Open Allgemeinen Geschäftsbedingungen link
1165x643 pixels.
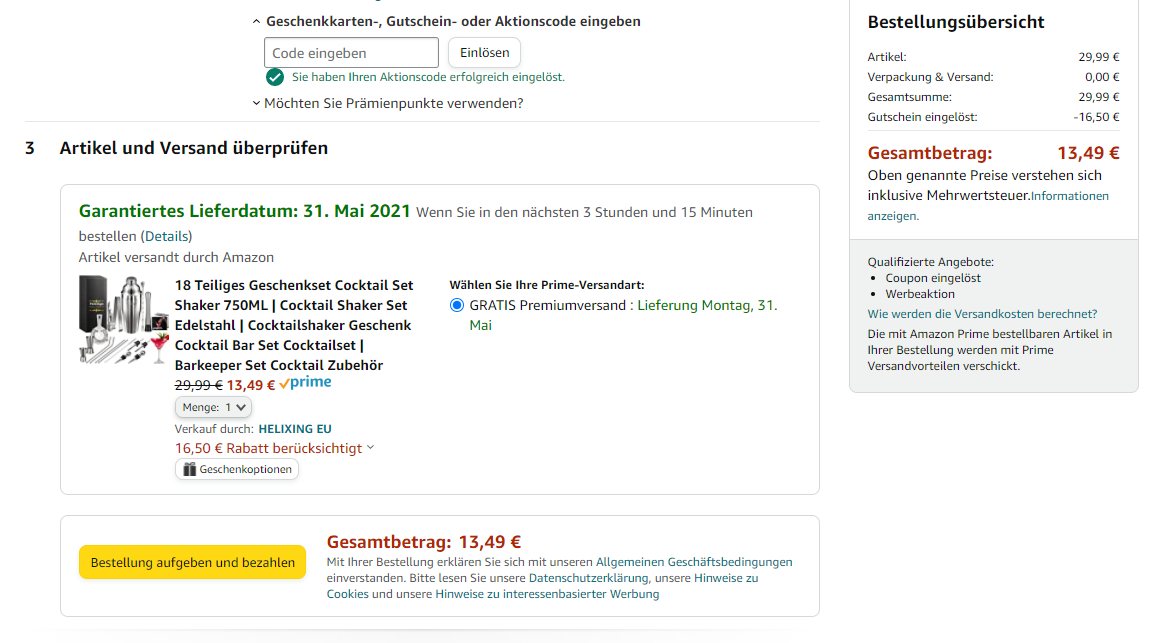694,562
